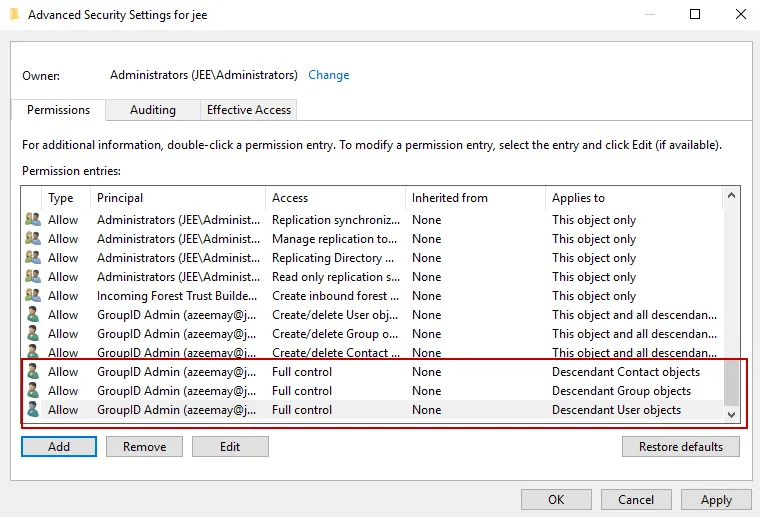Sort by the Principal column header

pos(178,198)
